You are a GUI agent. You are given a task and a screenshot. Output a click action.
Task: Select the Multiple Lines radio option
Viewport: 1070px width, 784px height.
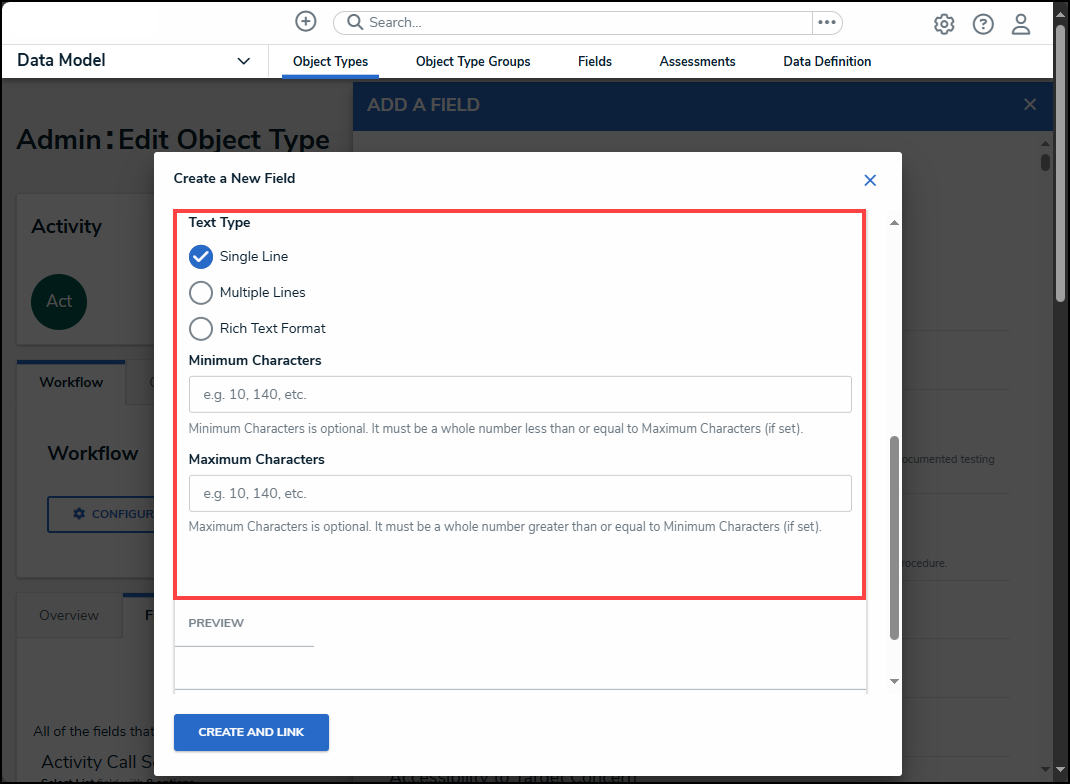coord(201,293)
